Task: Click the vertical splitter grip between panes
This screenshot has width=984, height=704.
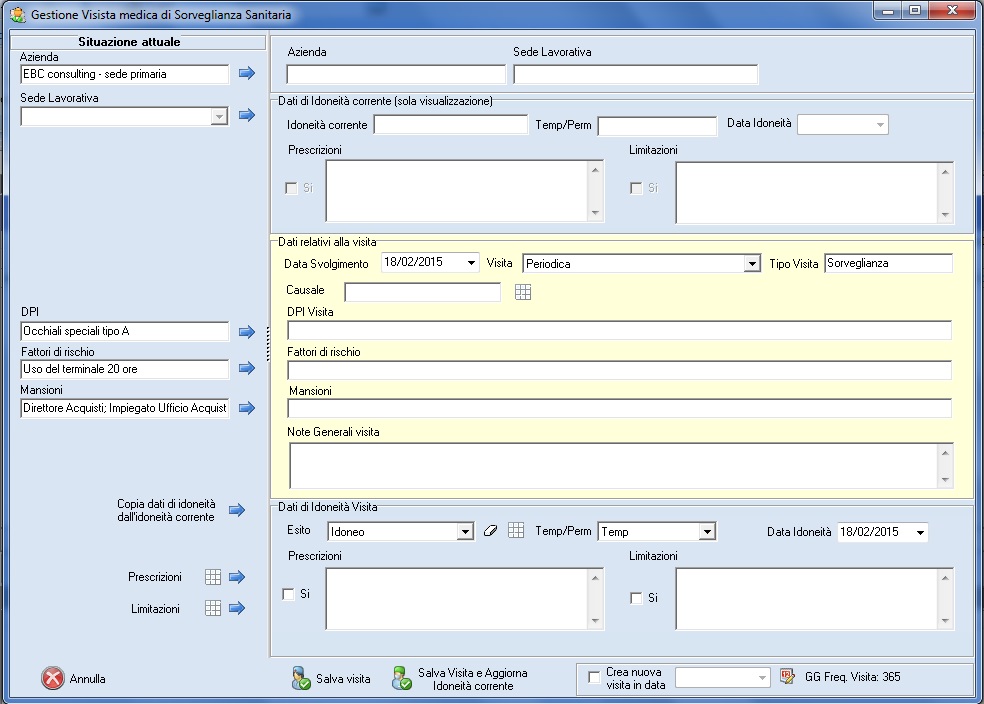Action: (x=268, y=344)
